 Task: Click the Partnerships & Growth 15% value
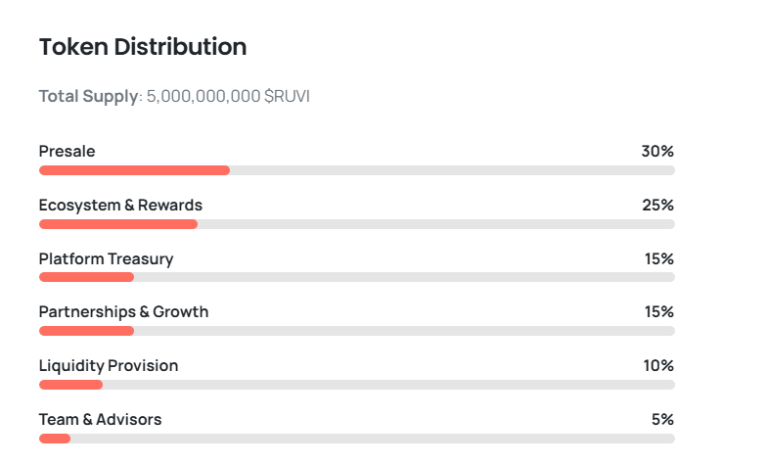(x=658, y=312)
